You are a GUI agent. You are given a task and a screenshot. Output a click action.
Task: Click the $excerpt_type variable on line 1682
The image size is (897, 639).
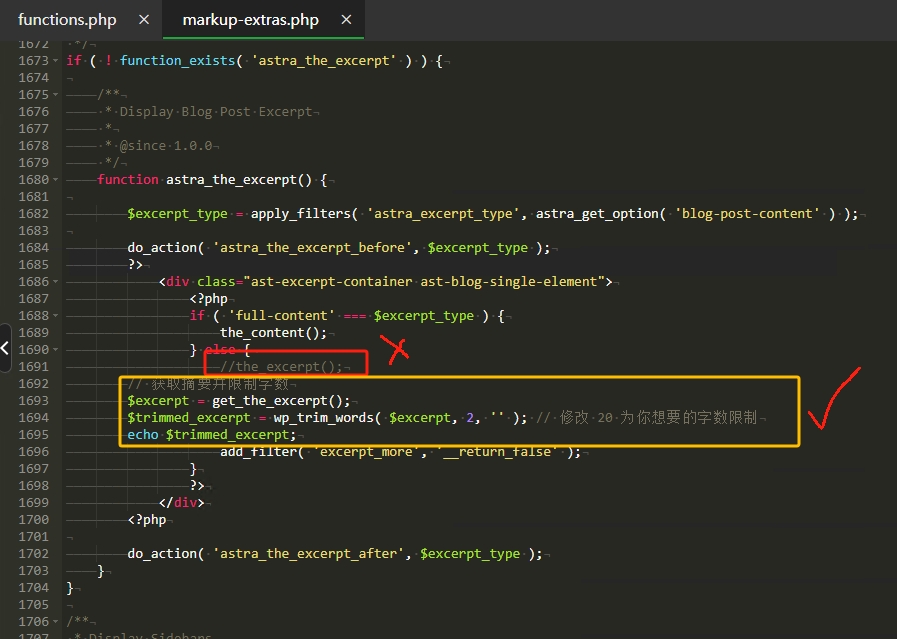177,213
